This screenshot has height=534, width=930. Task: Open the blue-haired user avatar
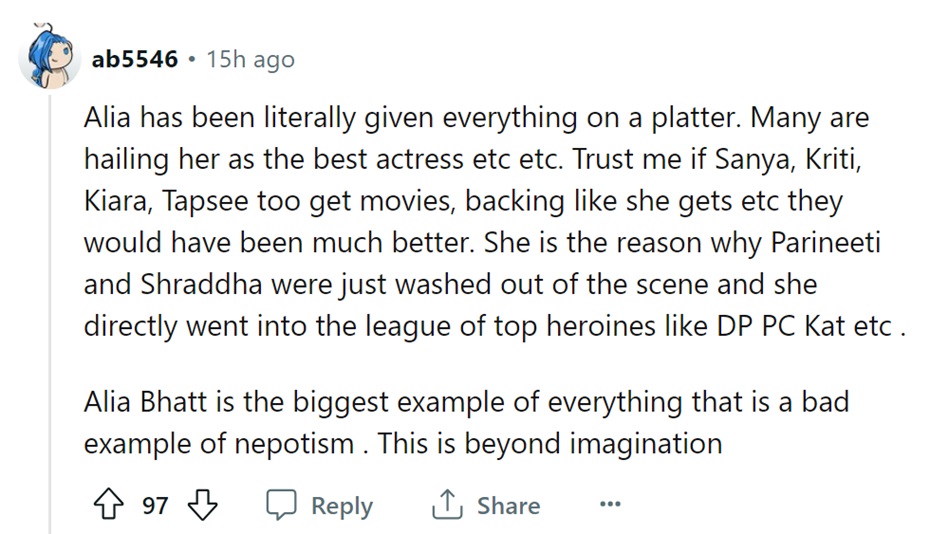50,59
